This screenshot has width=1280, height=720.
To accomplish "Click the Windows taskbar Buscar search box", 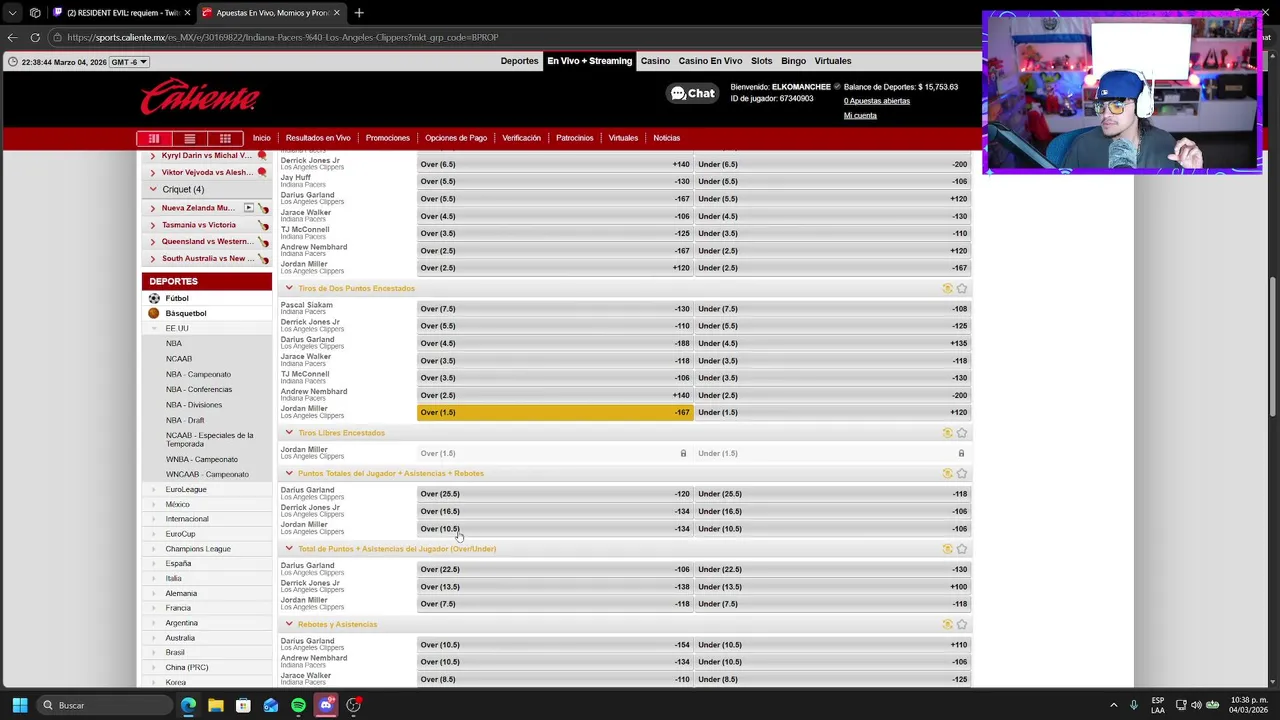I will tap(105, 705).
